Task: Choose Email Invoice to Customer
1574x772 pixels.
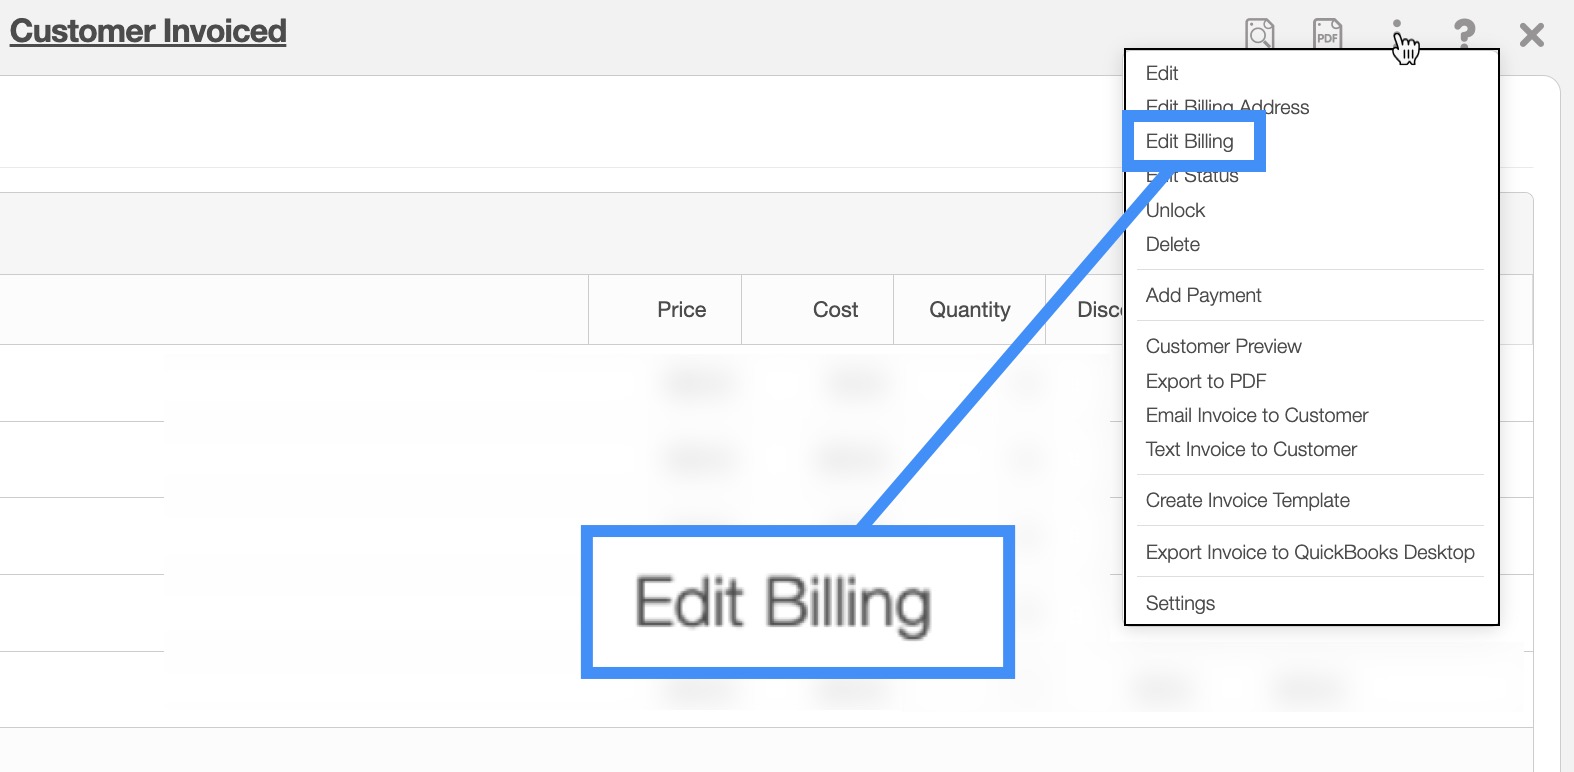Action: [1256, 415]
